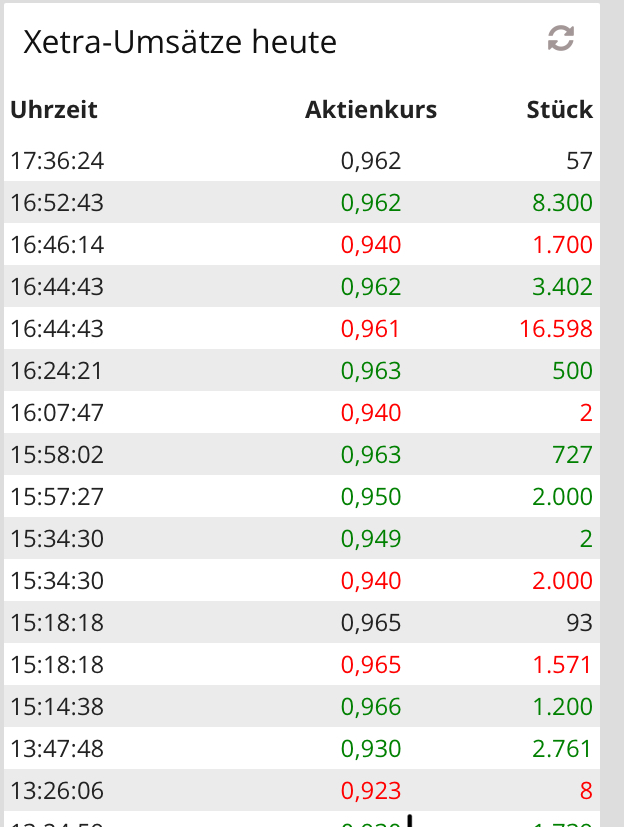Click the 8.300 volume value
This screenshot has width=624, height=827.
562,203
